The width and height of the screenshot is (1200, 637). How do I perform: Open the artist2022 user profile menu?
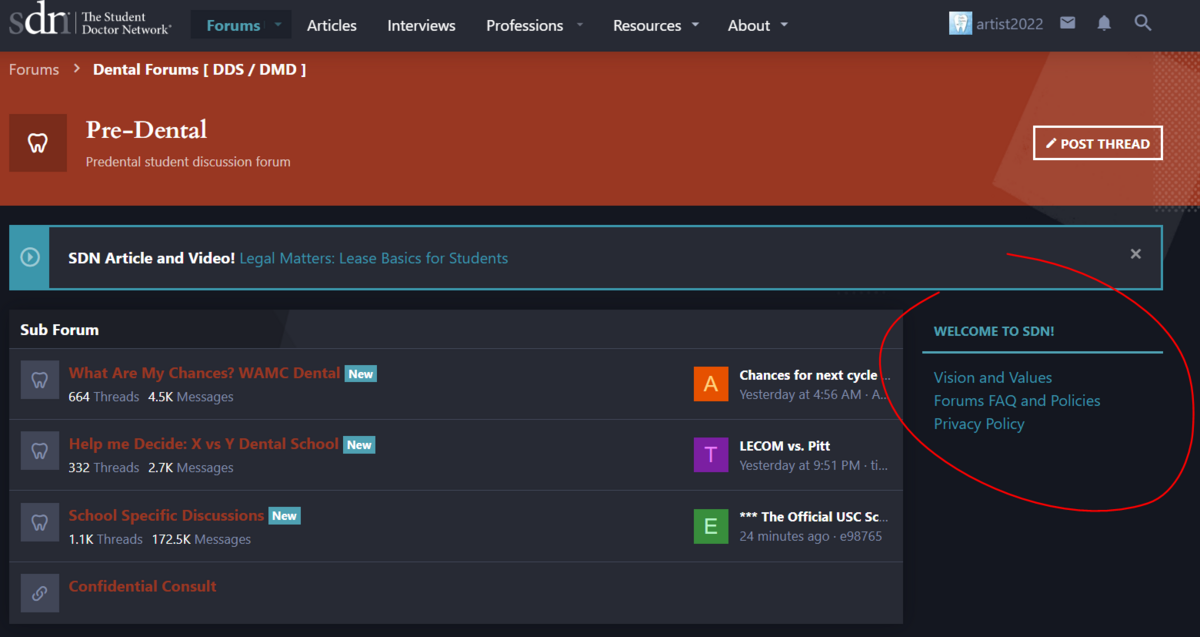997,24
